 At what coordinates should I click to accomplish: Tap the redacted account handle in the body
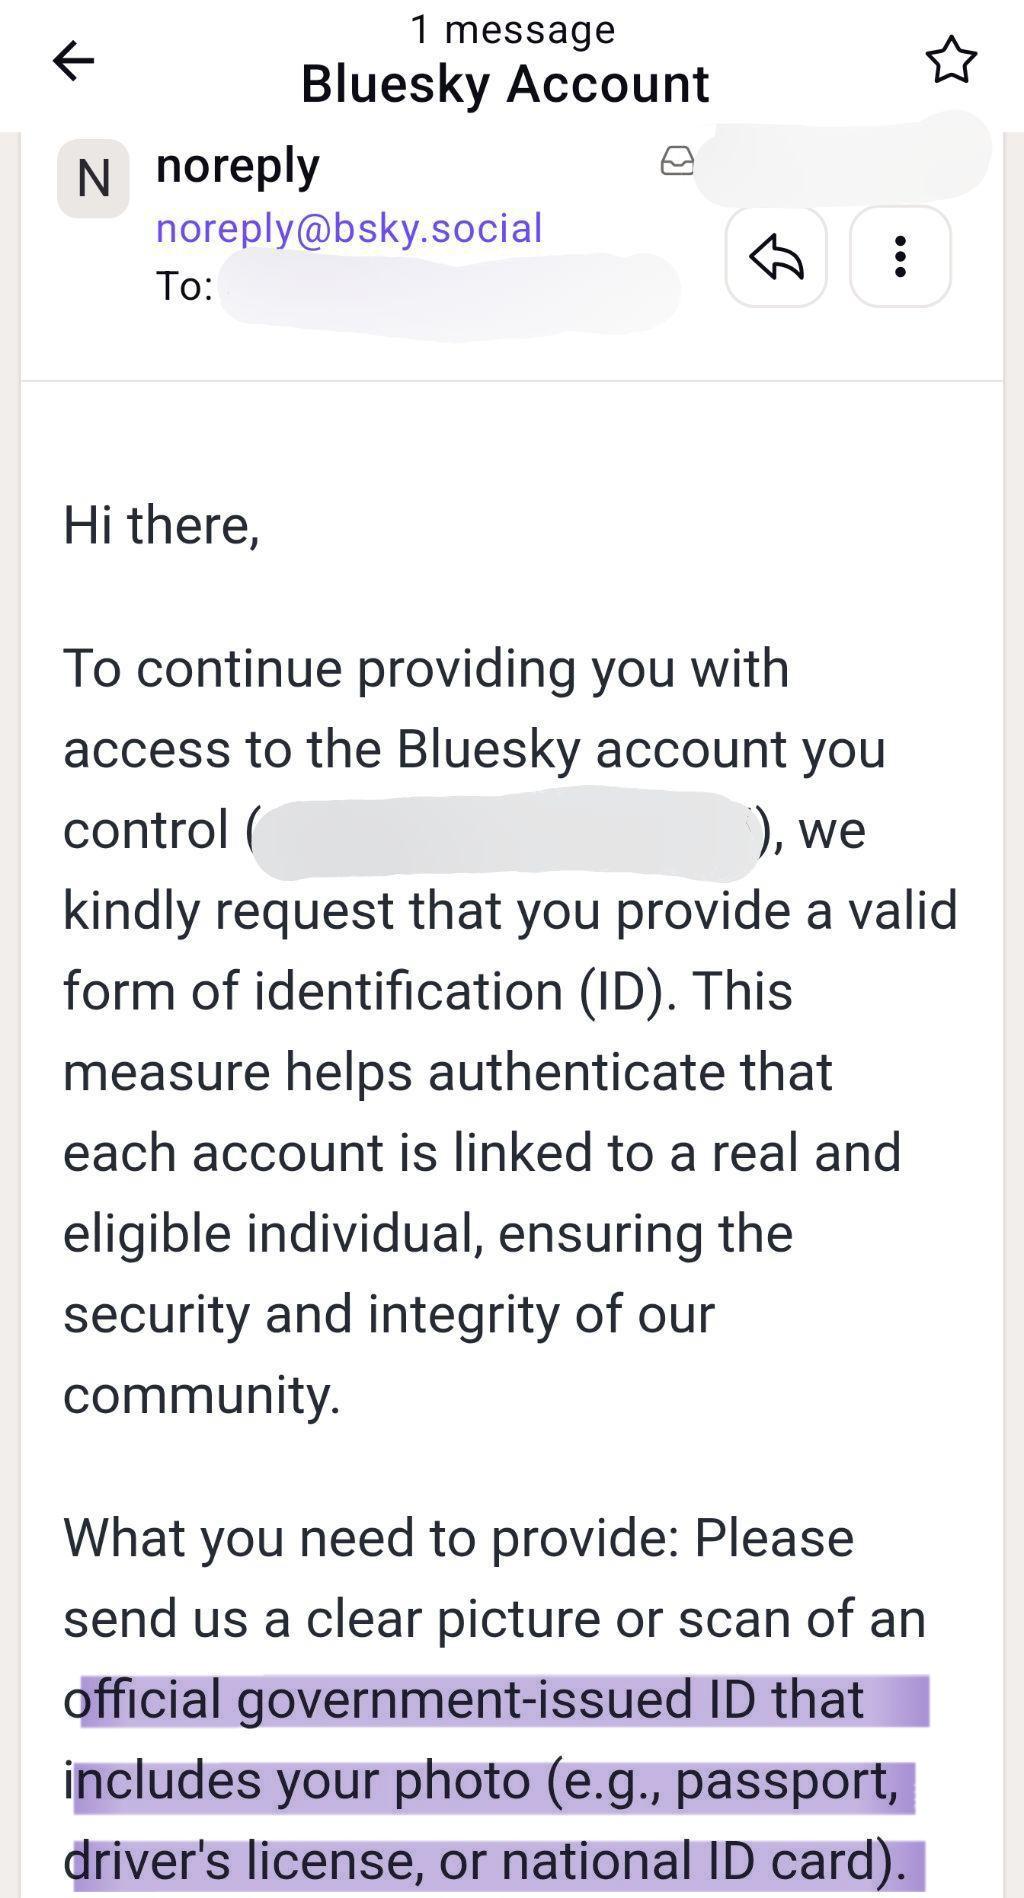point(504,832)
